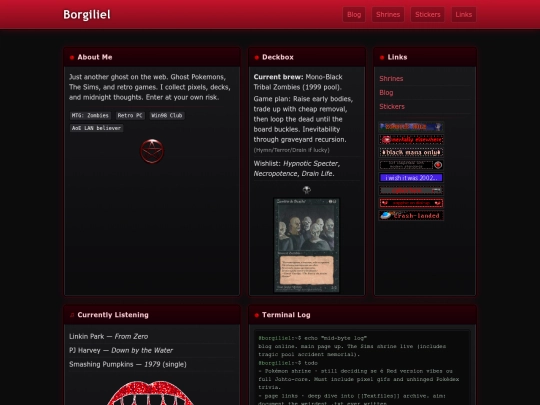Click the grey badge with red text
This screenshot has width=540, height=405.
(x=411, y=190)
